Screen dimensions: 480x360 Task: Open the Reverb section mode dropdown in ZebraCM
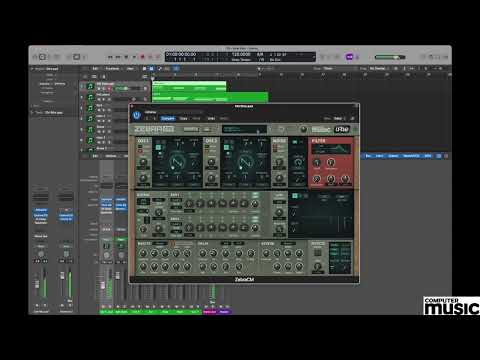(287, 244)
